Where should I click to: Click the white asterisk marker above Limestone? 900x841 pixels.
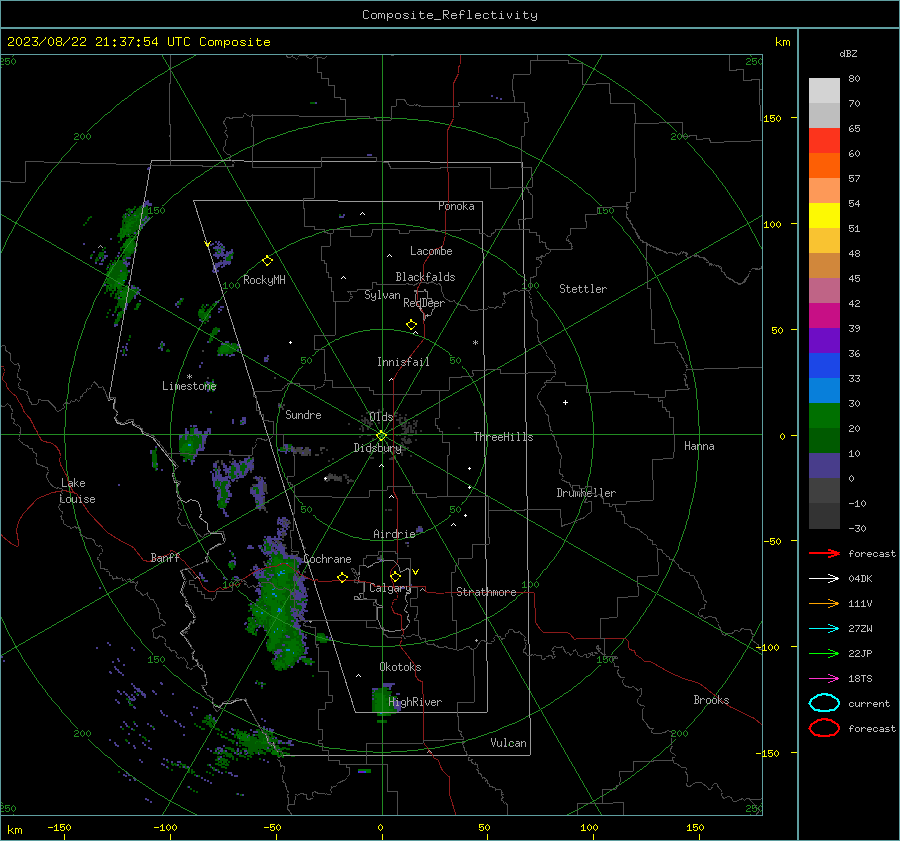click(x=189, y=377)
